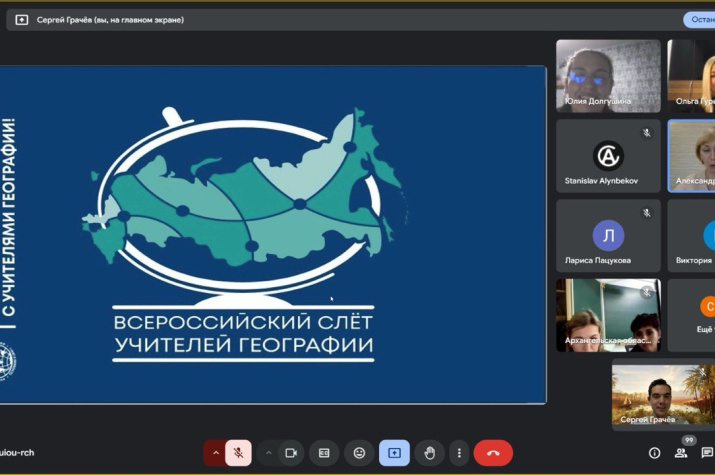Viewport: 715px width, 475px height.
Task: Select the Ольга video tile
Action: (x=691, y=76)
